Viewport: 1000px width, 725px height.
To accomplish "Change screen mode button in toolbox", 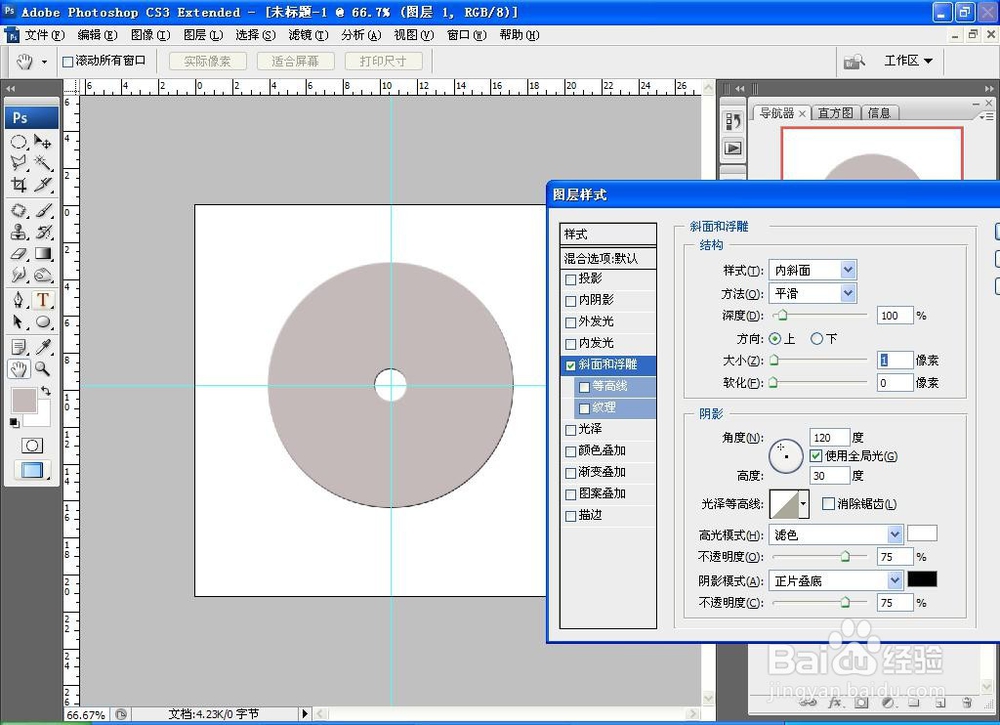I will point(32,470).
